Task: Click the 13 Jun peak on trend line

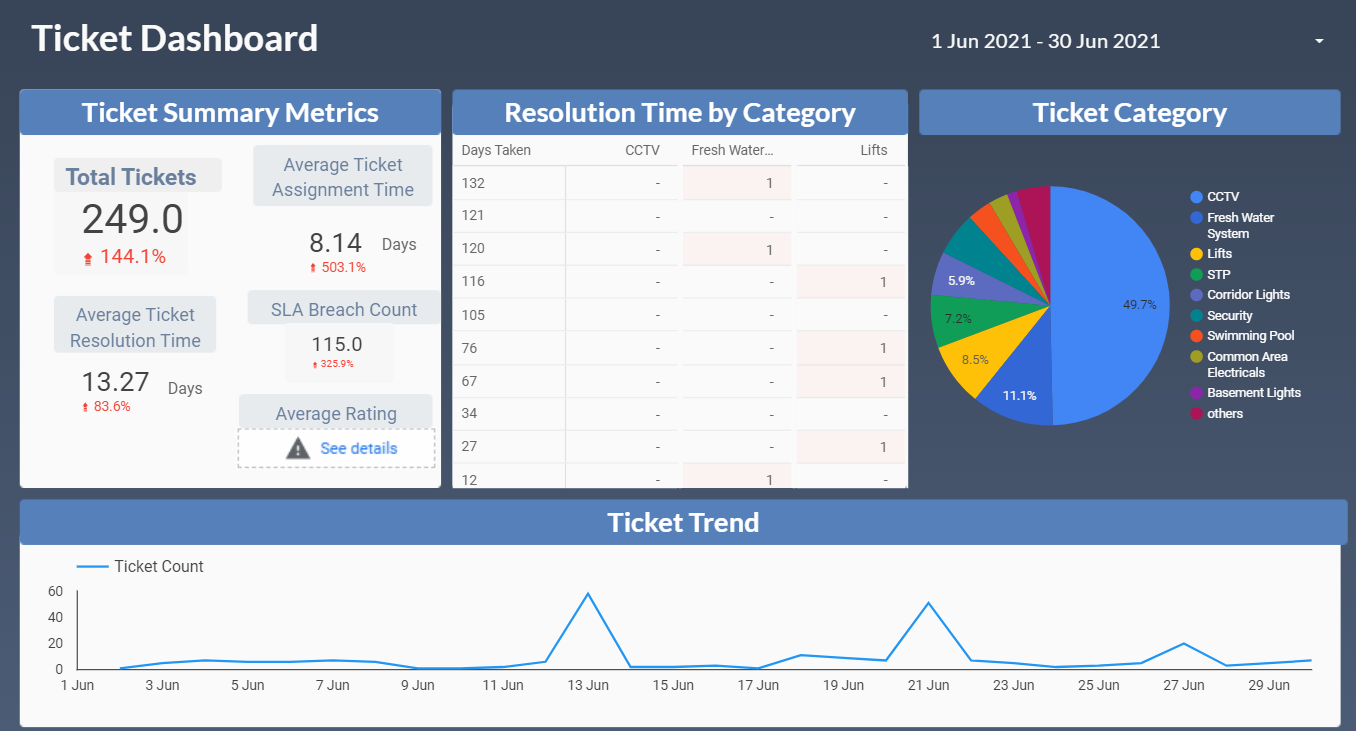Action: (x=588, y=594)
